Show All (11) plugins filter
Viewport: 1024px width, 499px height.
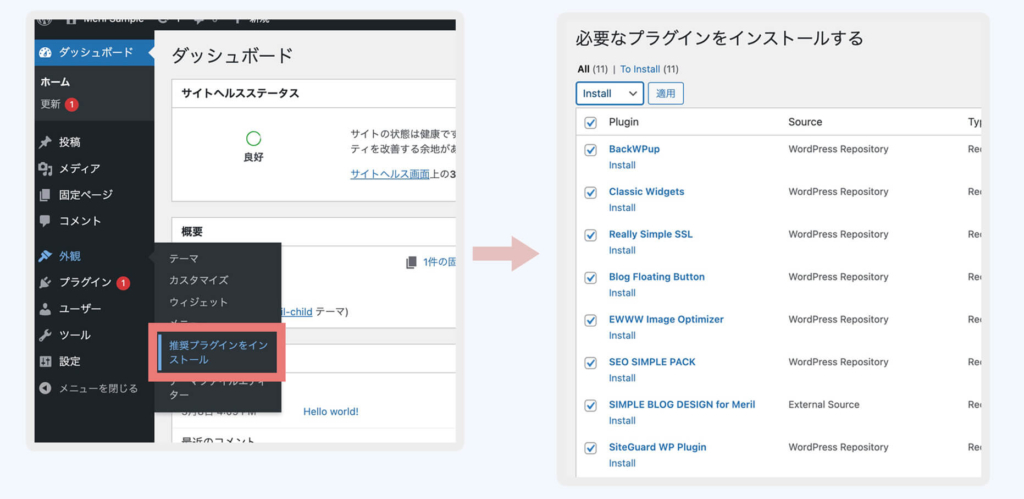(x=592, y=69)
